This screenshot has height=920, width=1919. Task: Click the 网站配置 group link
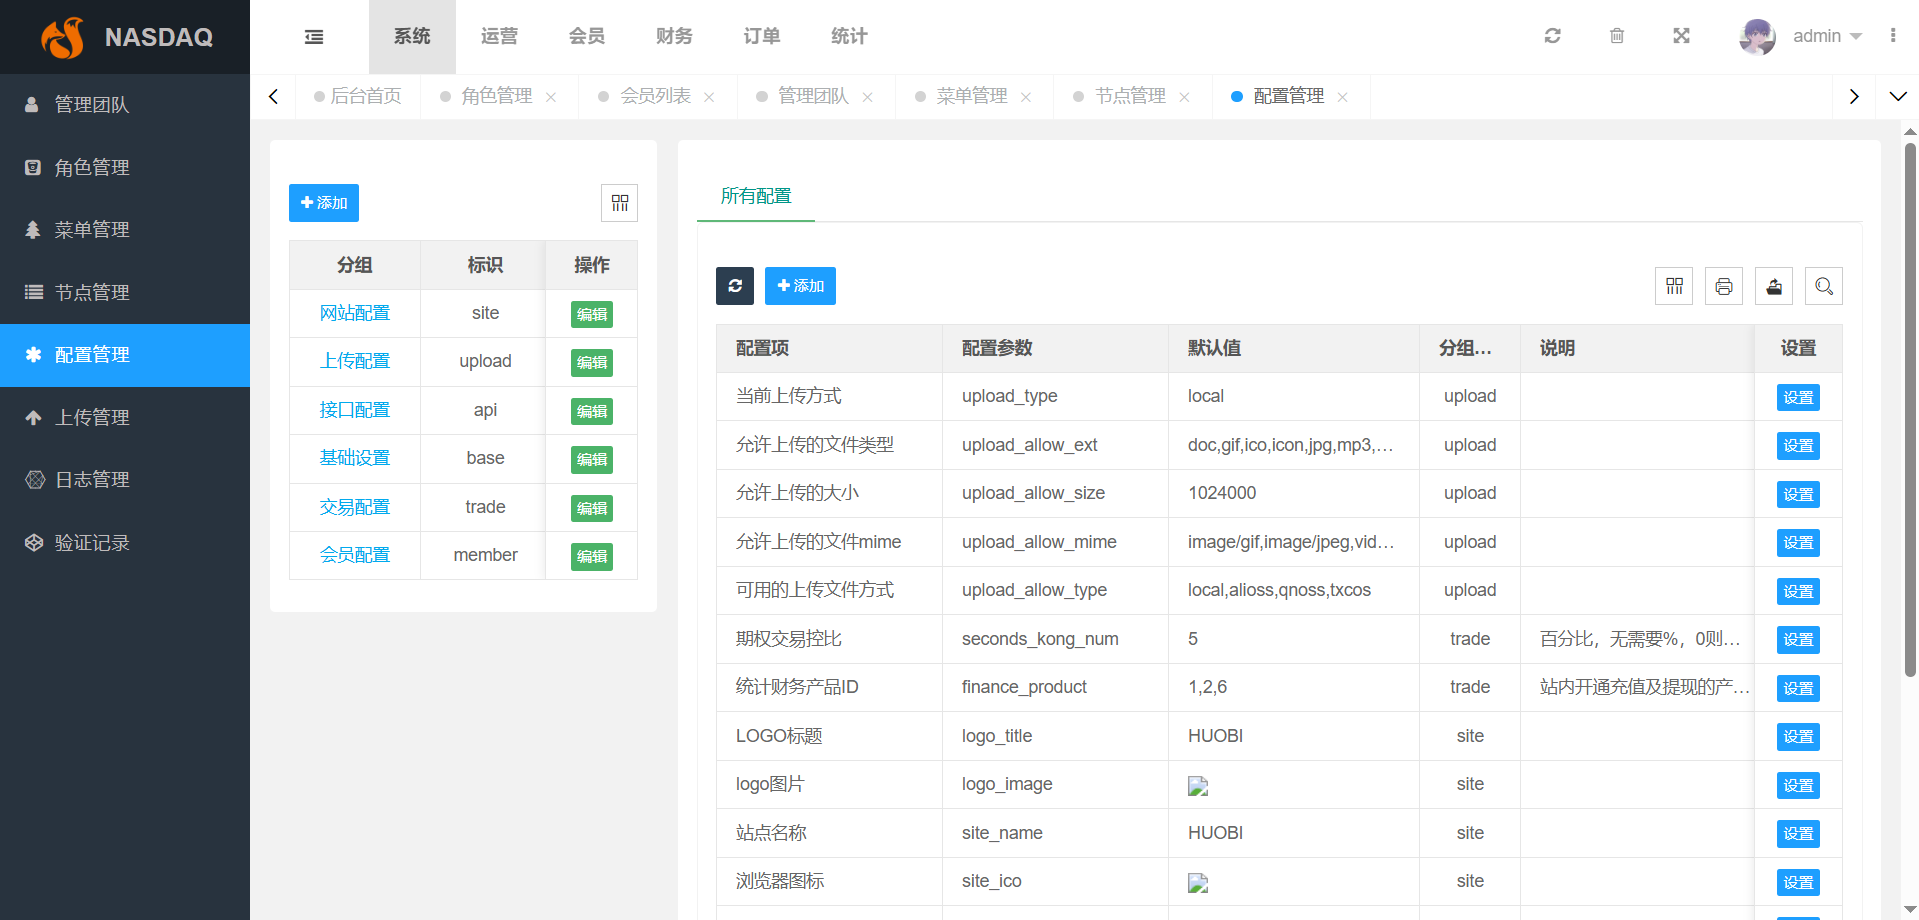tap(354, 313)
